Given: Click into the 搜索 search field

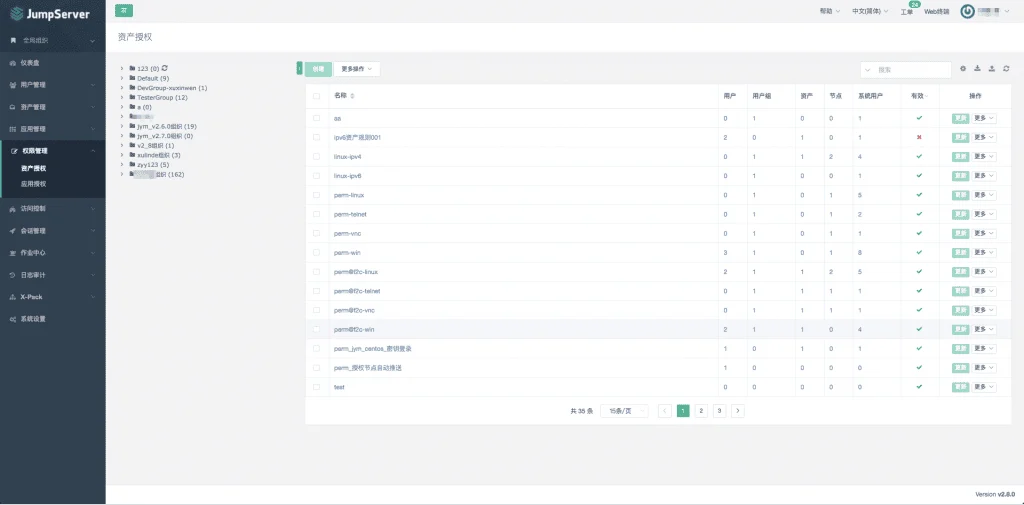Looking at the screenshot, I should 906,69.
